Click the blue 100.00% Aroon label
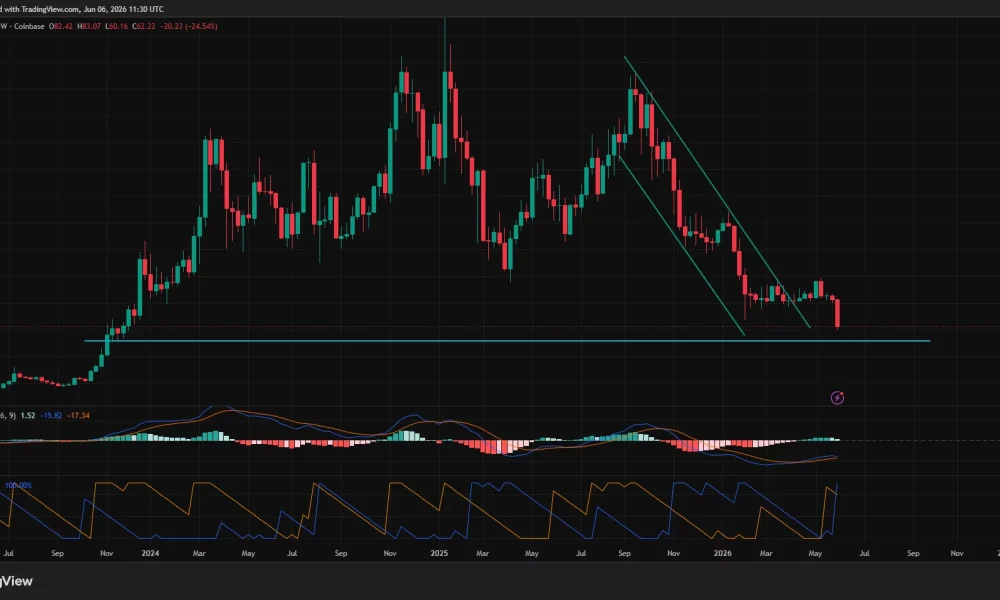 (18, 485)
